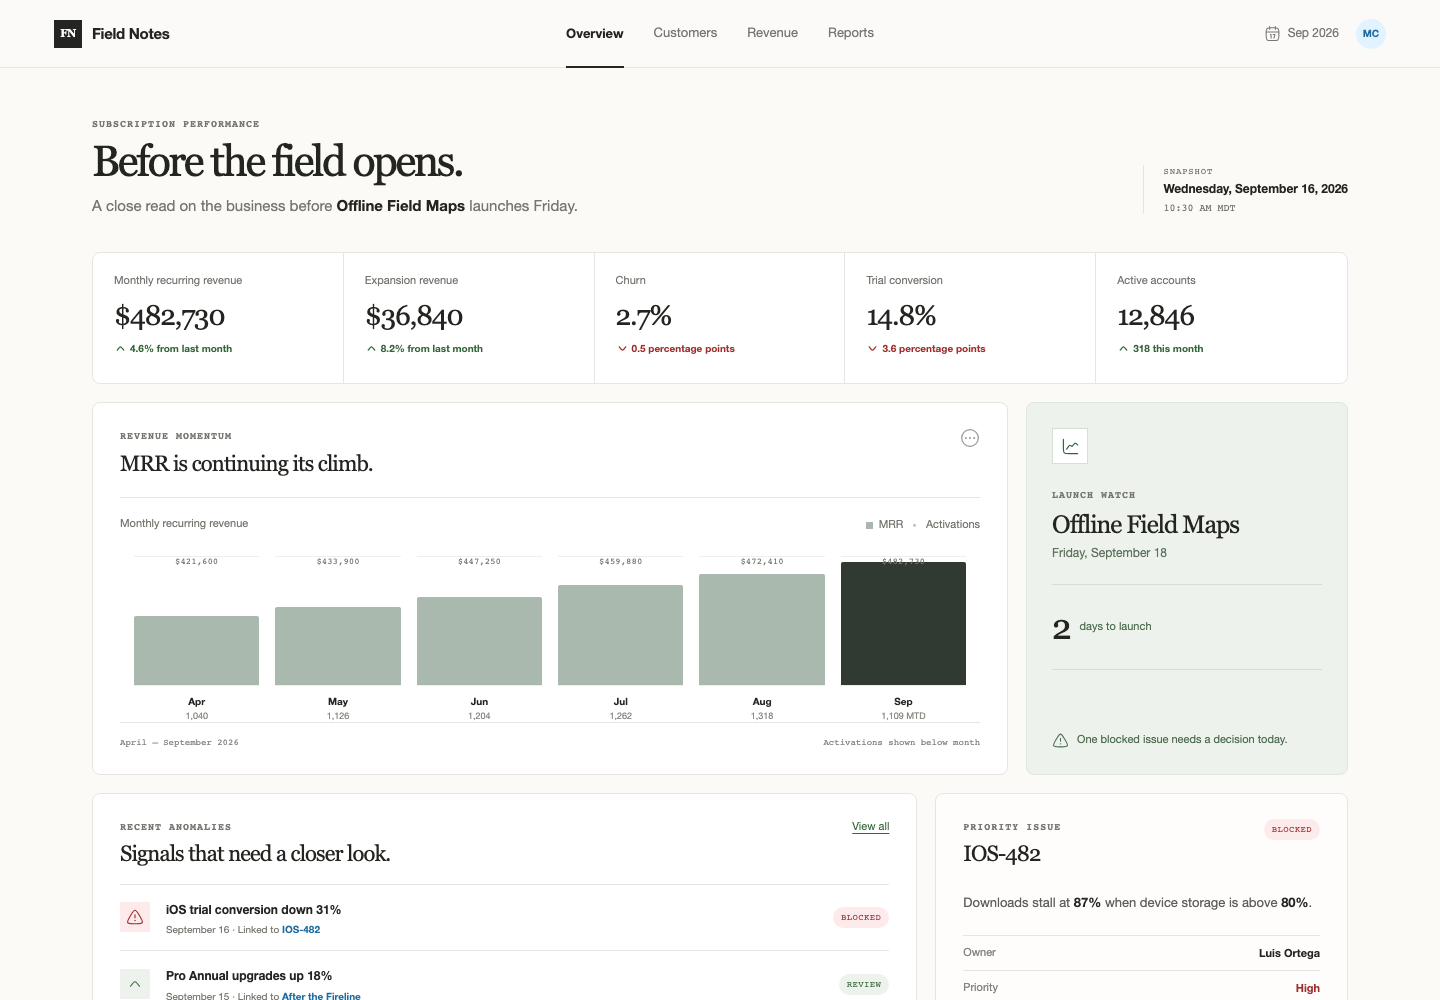
Task: Click the 2.7% churn value
Action: tap(644, 317)
